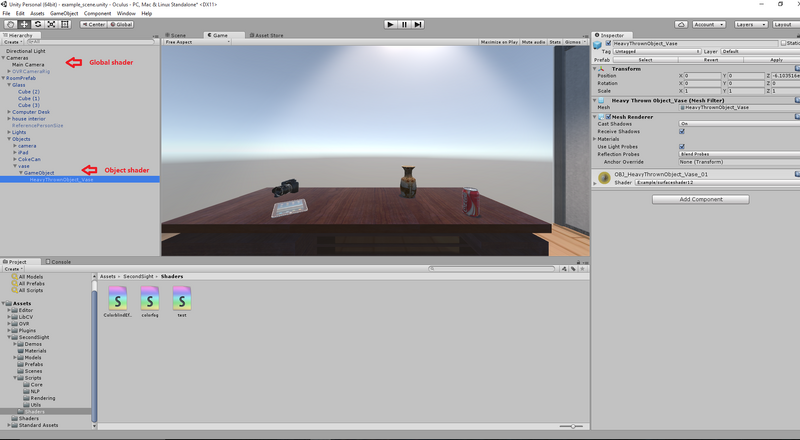Expand the CokeCan node
Viewport: 800px width, 440px height.
pyautogui.click(x=15, y=159)
